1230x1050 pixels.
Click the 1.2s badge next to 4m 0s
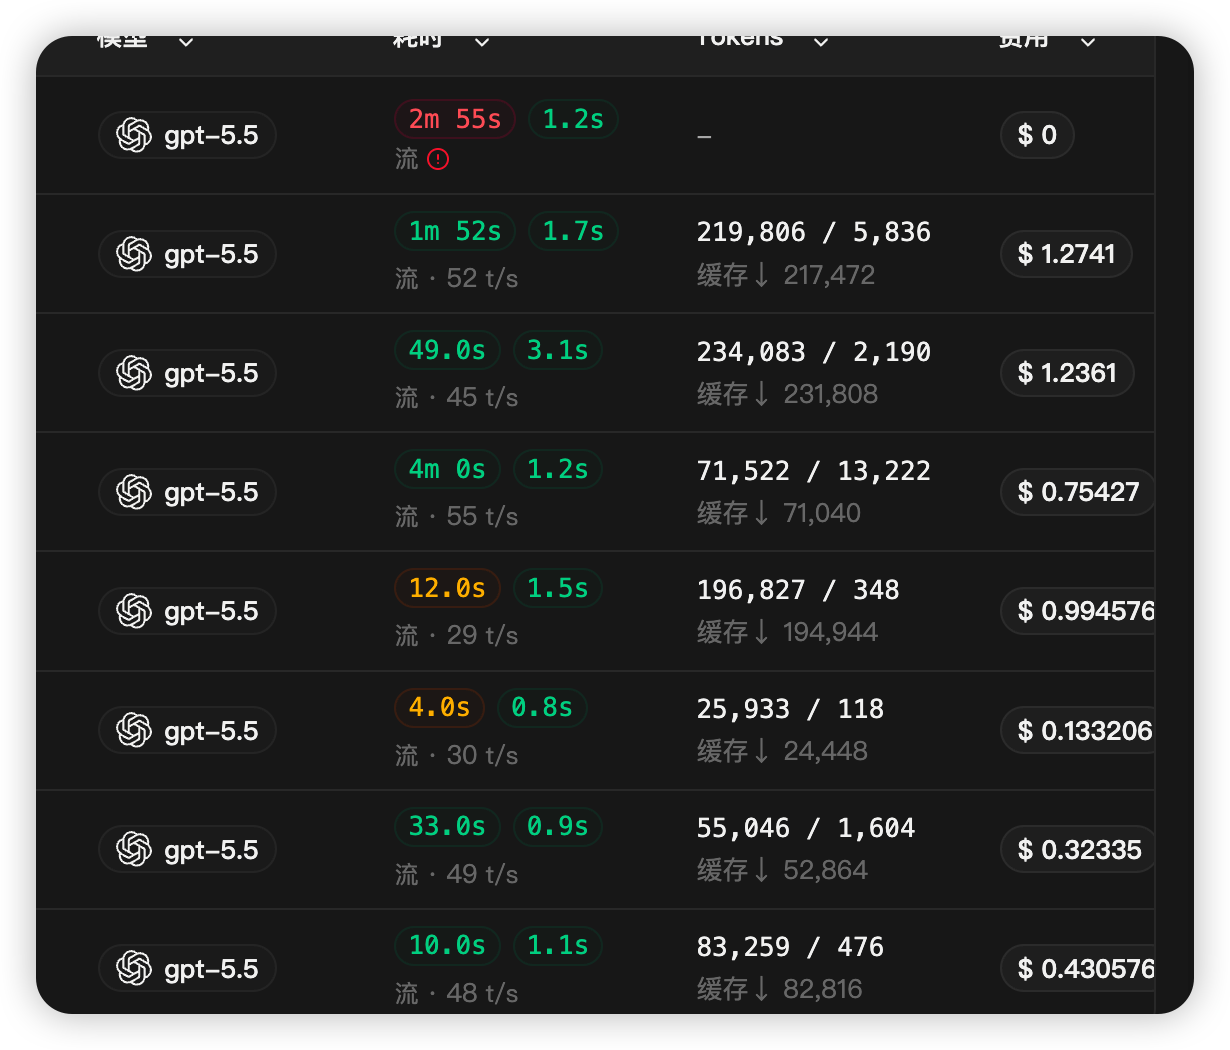[558, 469]
